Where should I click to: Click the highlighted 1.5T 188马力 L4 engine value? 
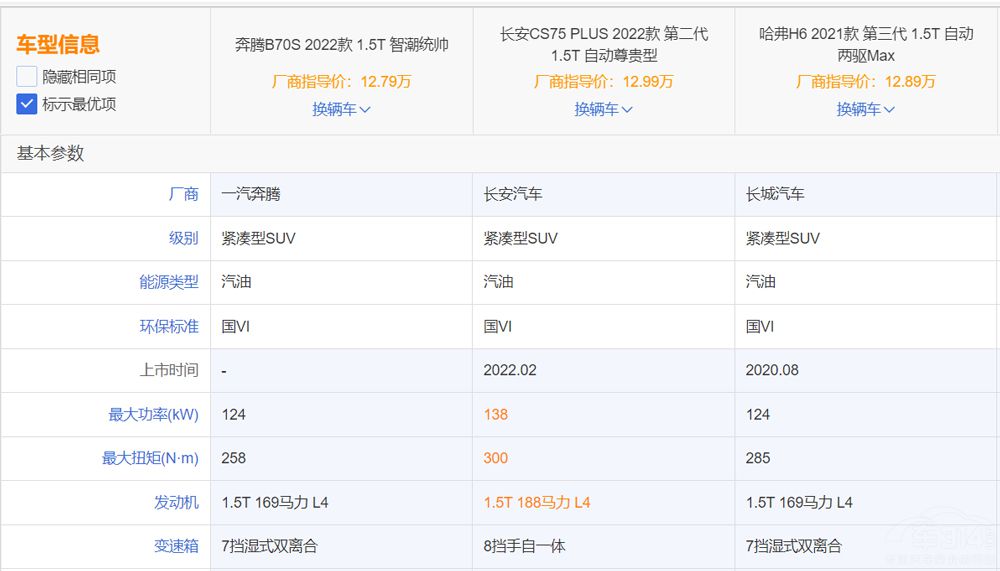coord(537,502)
